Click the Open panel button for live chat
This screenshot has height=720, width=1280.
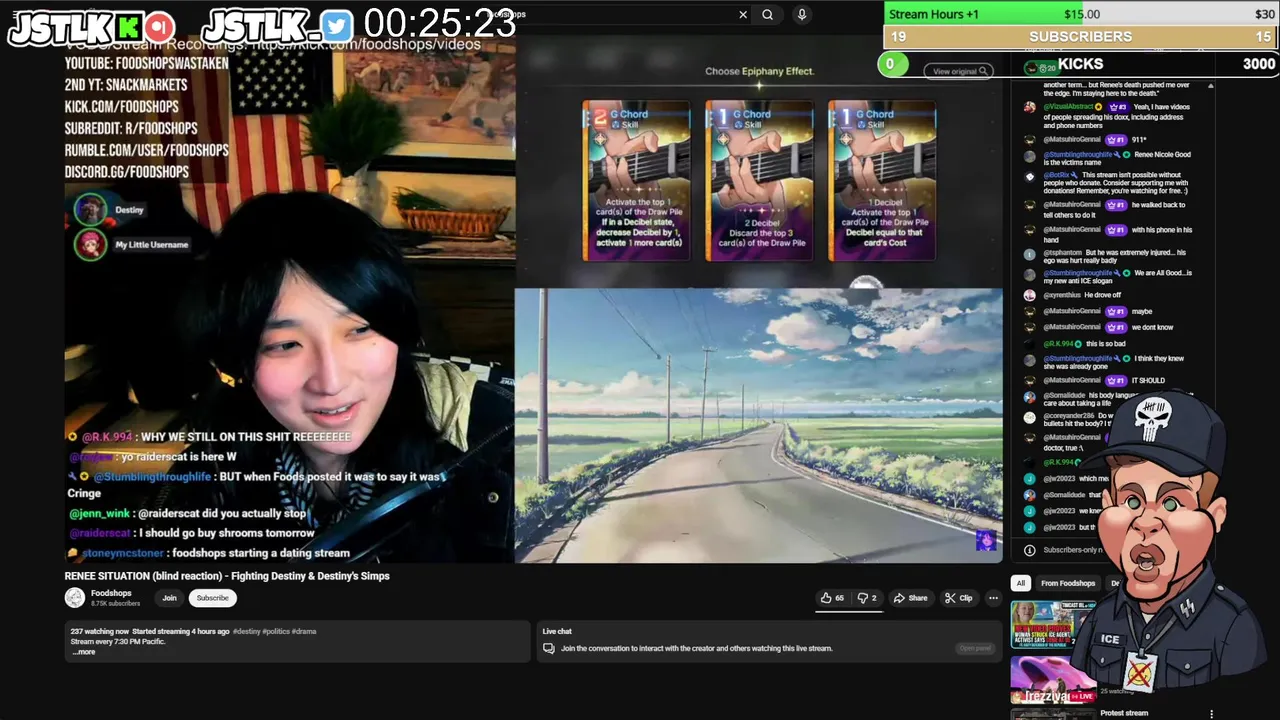click(975, 648)
